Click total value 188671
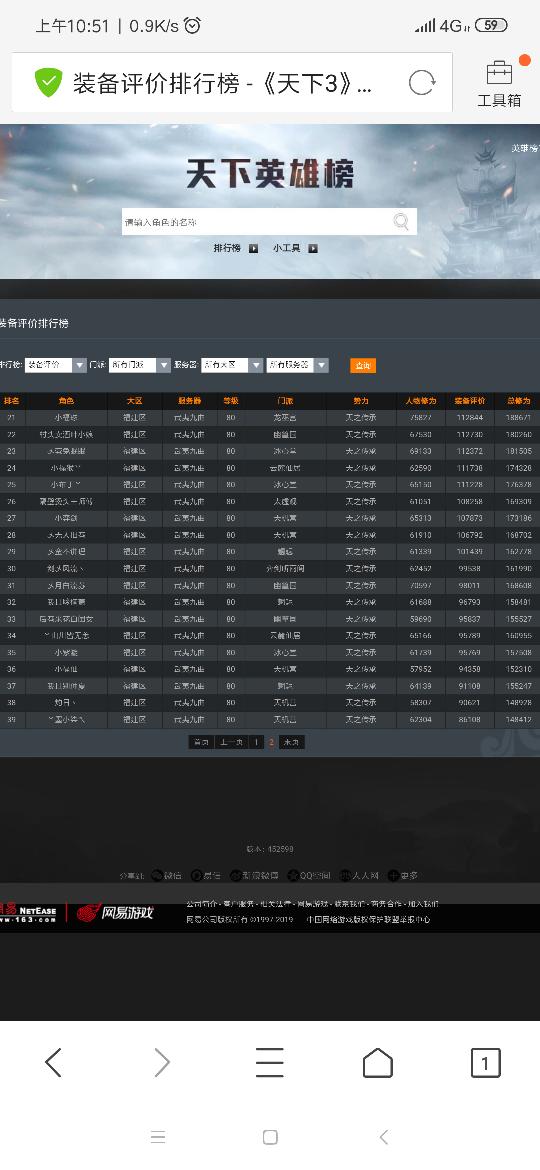The width and height of the screenshot is (540, 1170). click(x=518, y=418)
